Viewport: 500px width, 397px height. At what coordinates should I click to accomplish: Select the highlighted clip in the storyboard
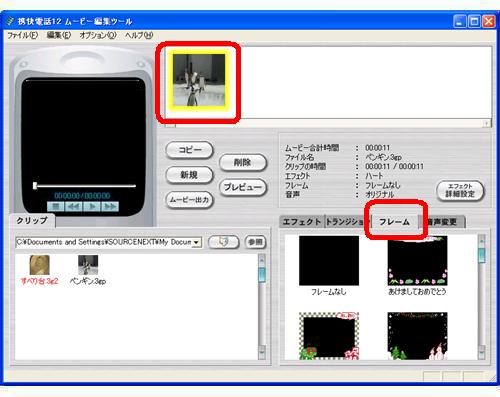pyautogui.click(x=199, y=80)
